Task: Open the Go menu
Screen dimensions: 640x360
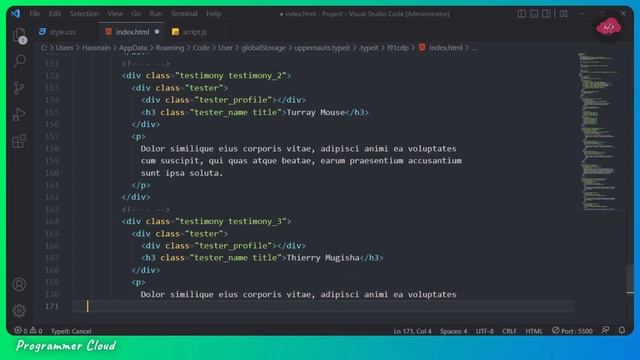Action: click(136, 13)
